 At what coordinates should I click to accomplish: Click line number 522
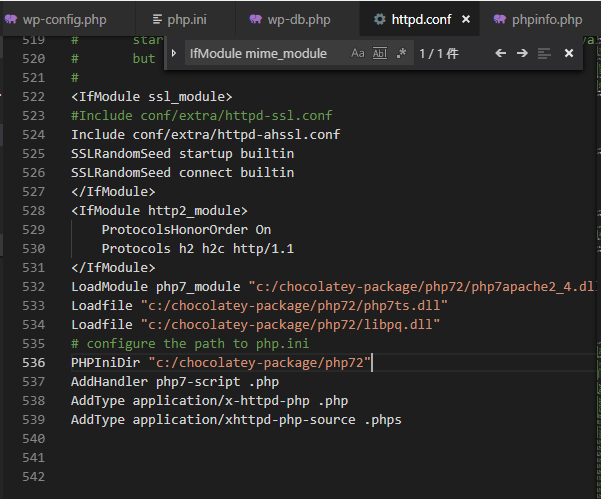coord(33,97)
